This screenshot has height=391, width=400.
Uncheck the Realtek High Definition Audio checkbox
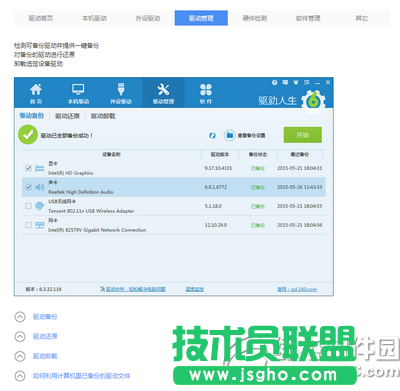[x=28, y=187]
